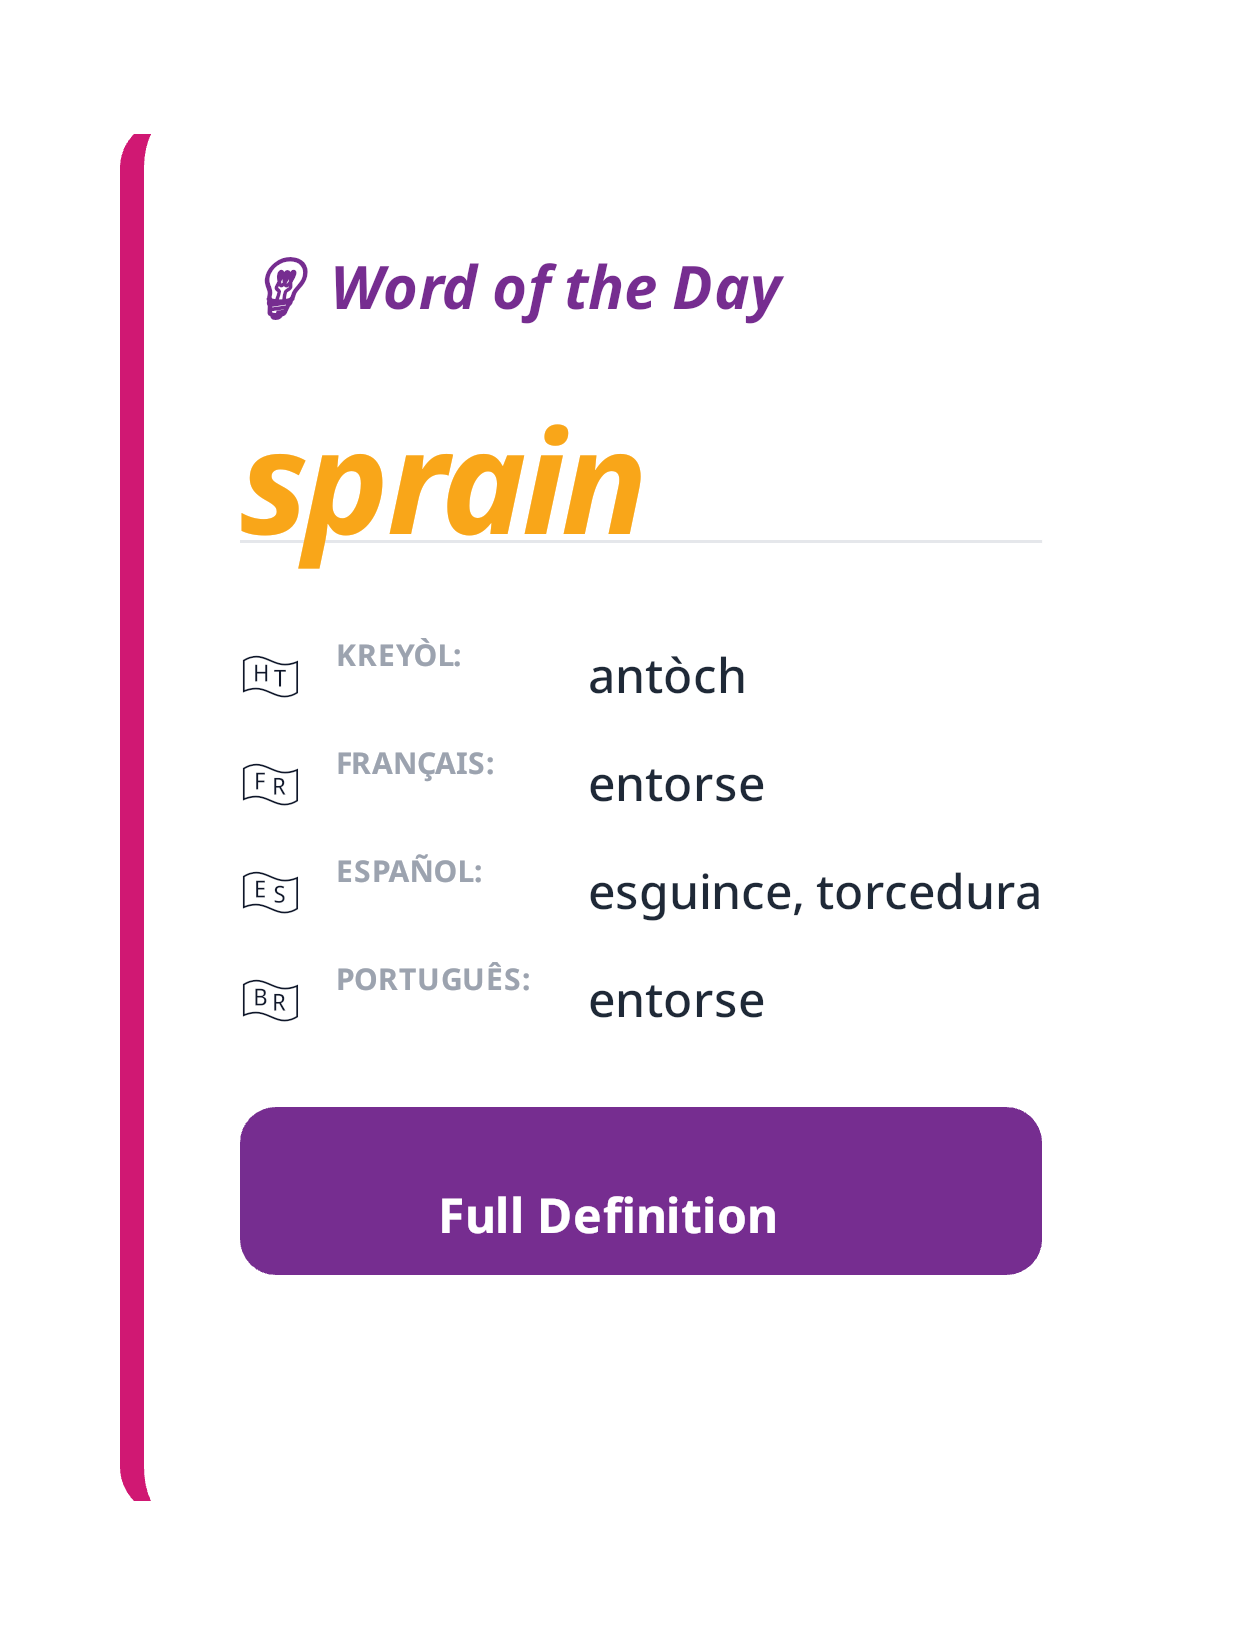Click the FRANÇAIS label text
This screenshot has width=1260, height=1635.
click(x=418, y=762)
